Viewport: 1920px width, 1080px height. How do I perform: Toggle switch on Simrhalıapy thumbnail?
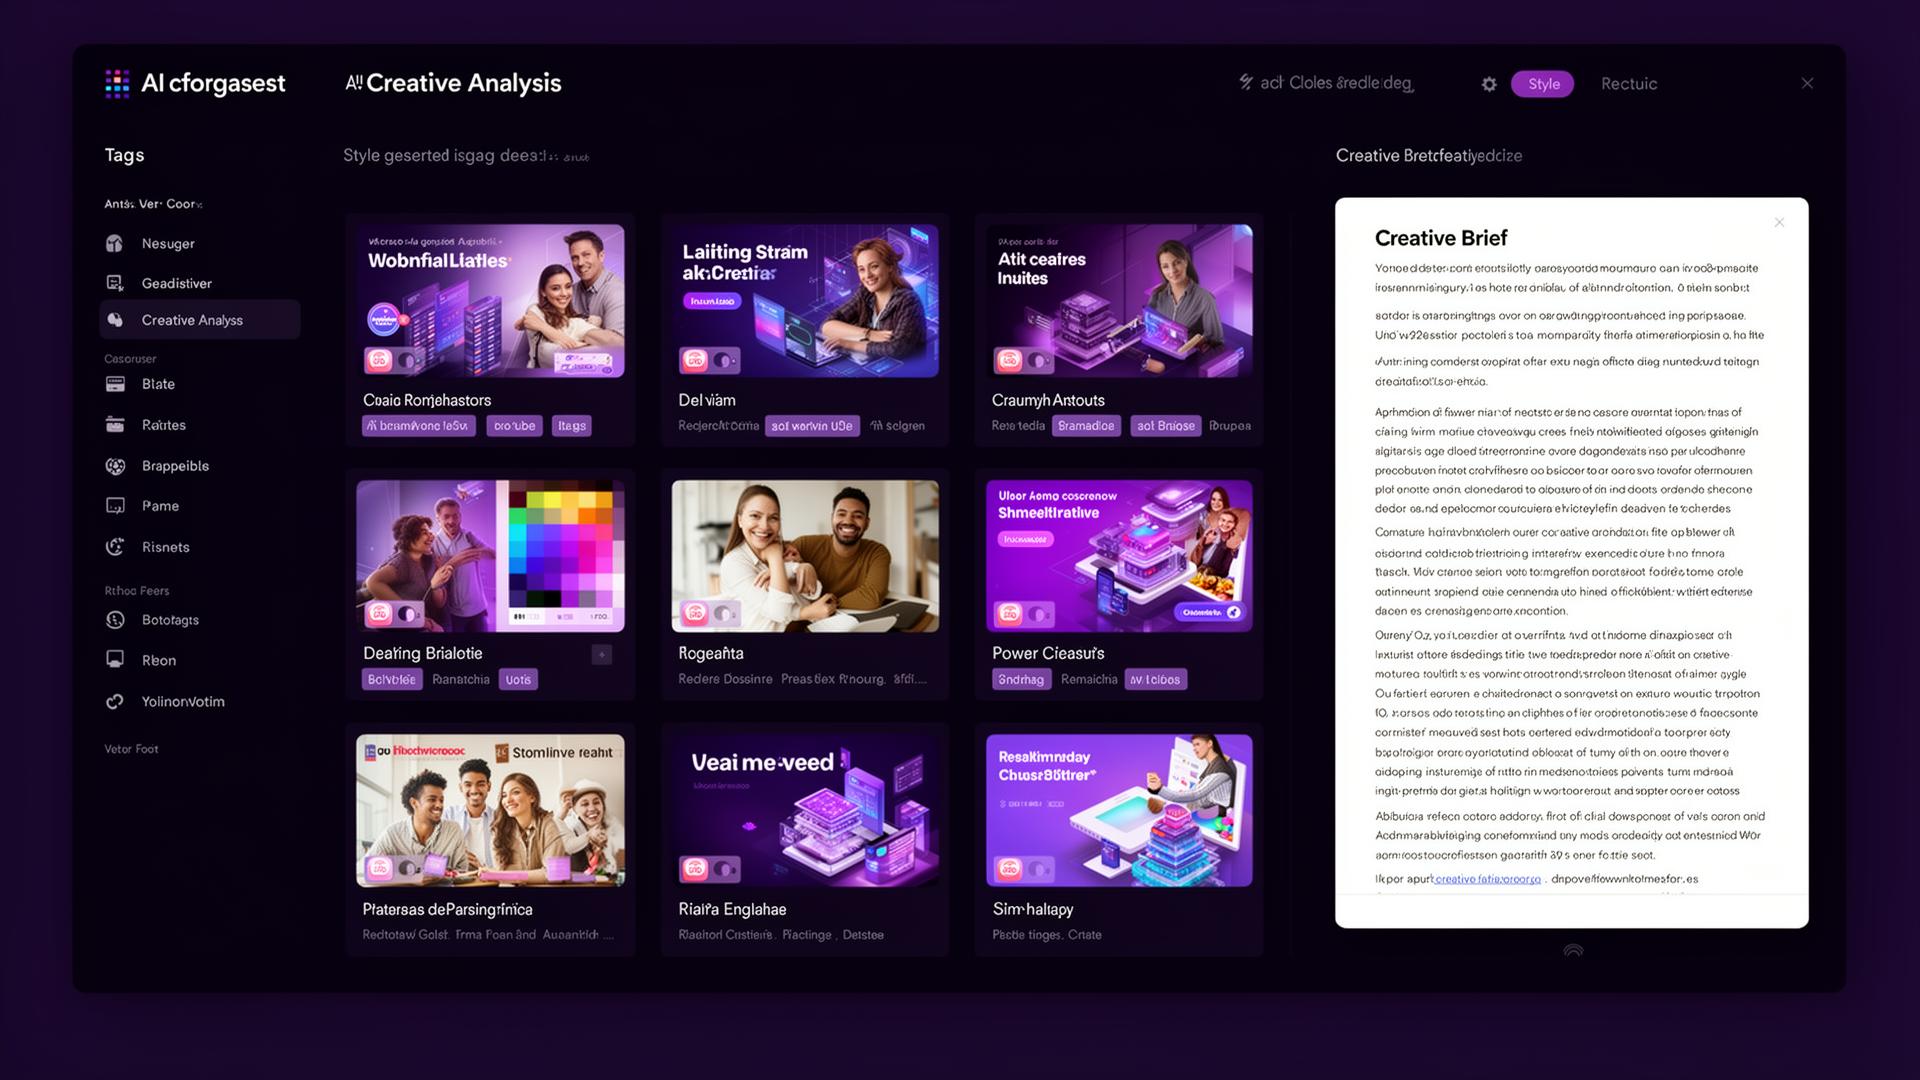click(x=1039, y=869)
